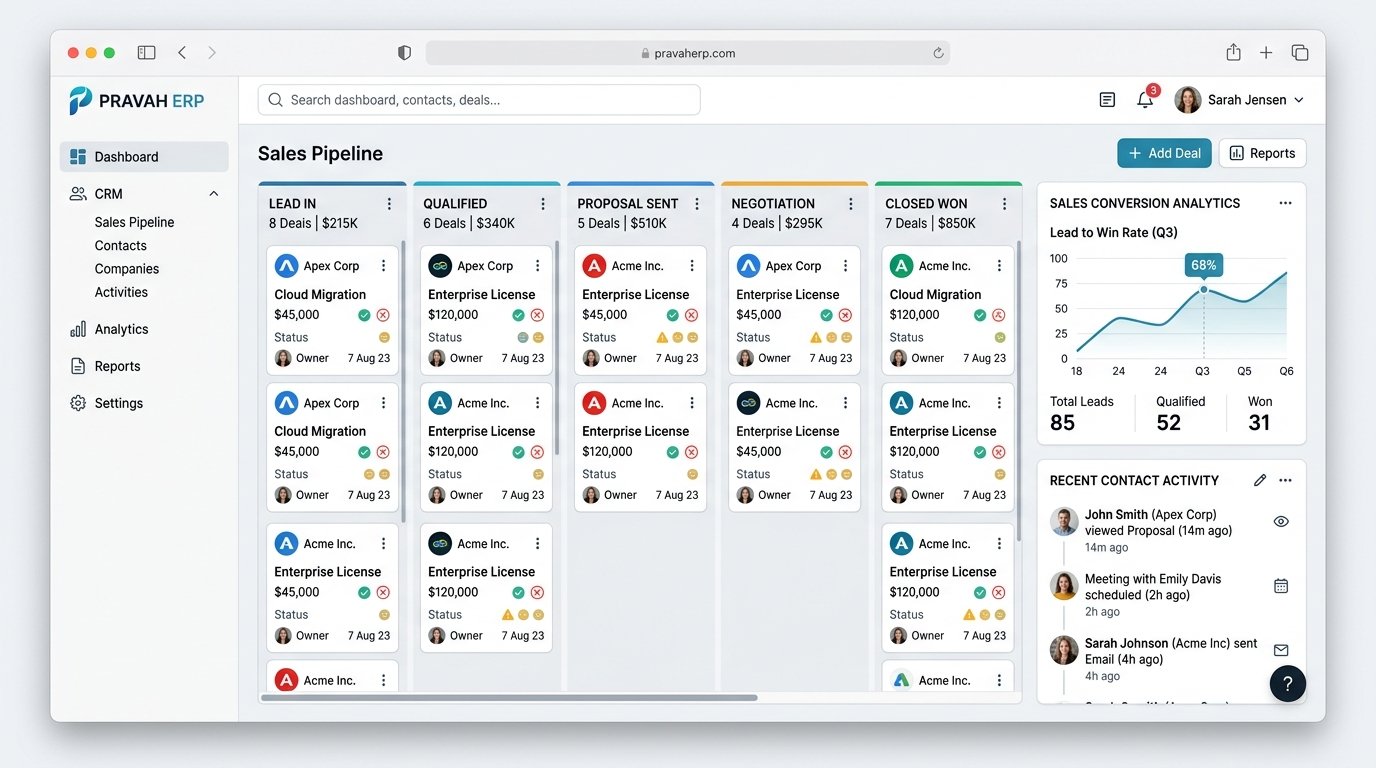Click the horizontal pipeline scrollbar

[x=509, y=697]
